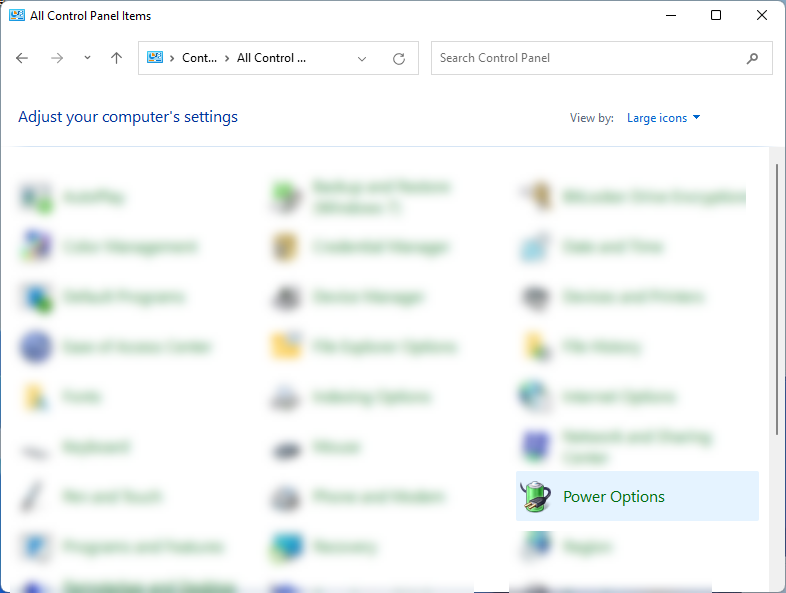Maximize the All Control Panel Items window
The image size is (786, 593).
[716, 16]
